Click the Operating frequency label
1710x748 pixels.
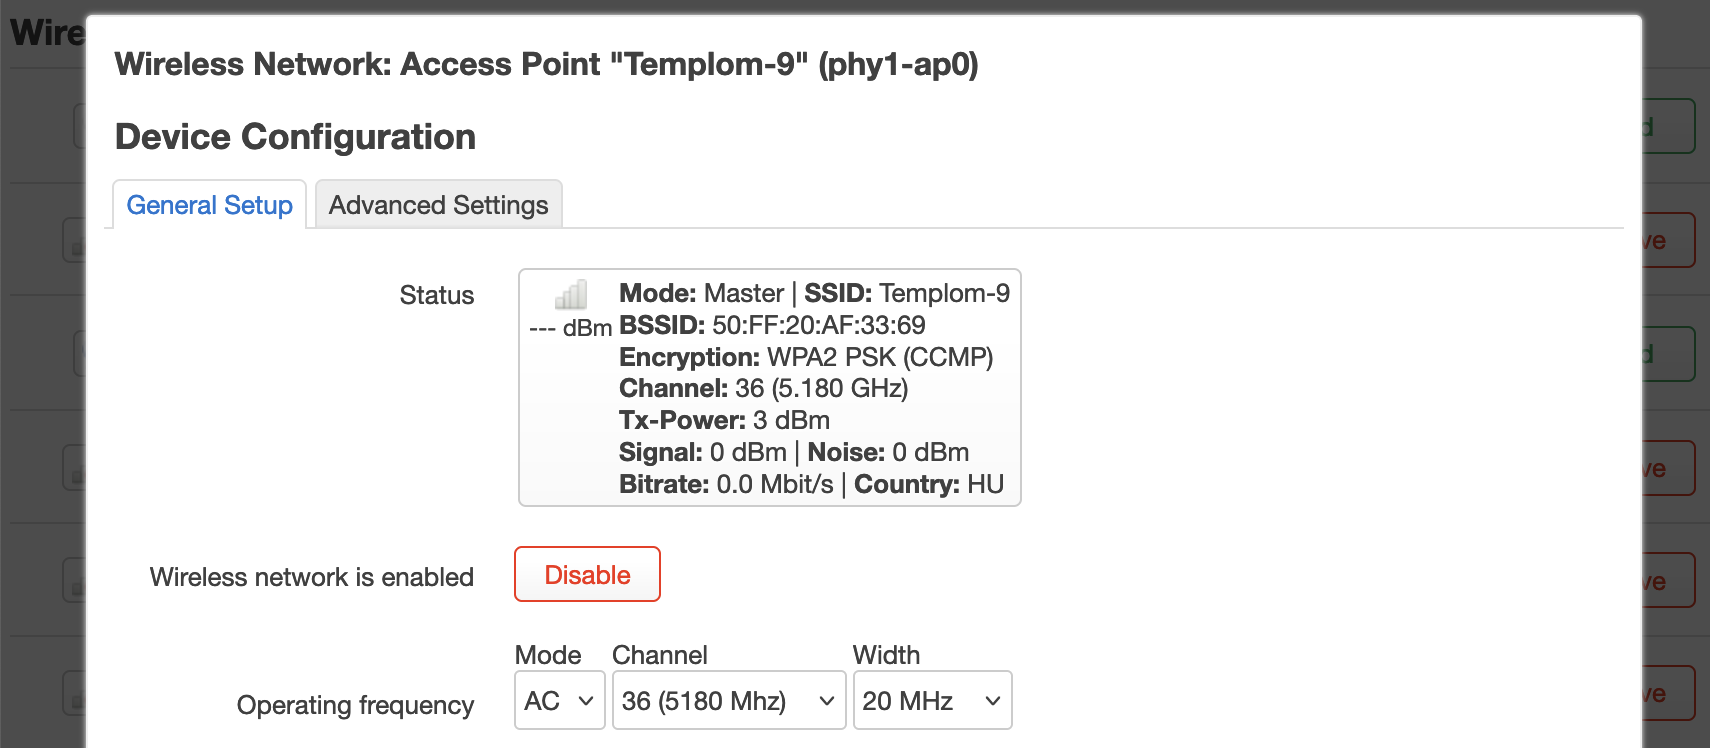click(355, 705)
